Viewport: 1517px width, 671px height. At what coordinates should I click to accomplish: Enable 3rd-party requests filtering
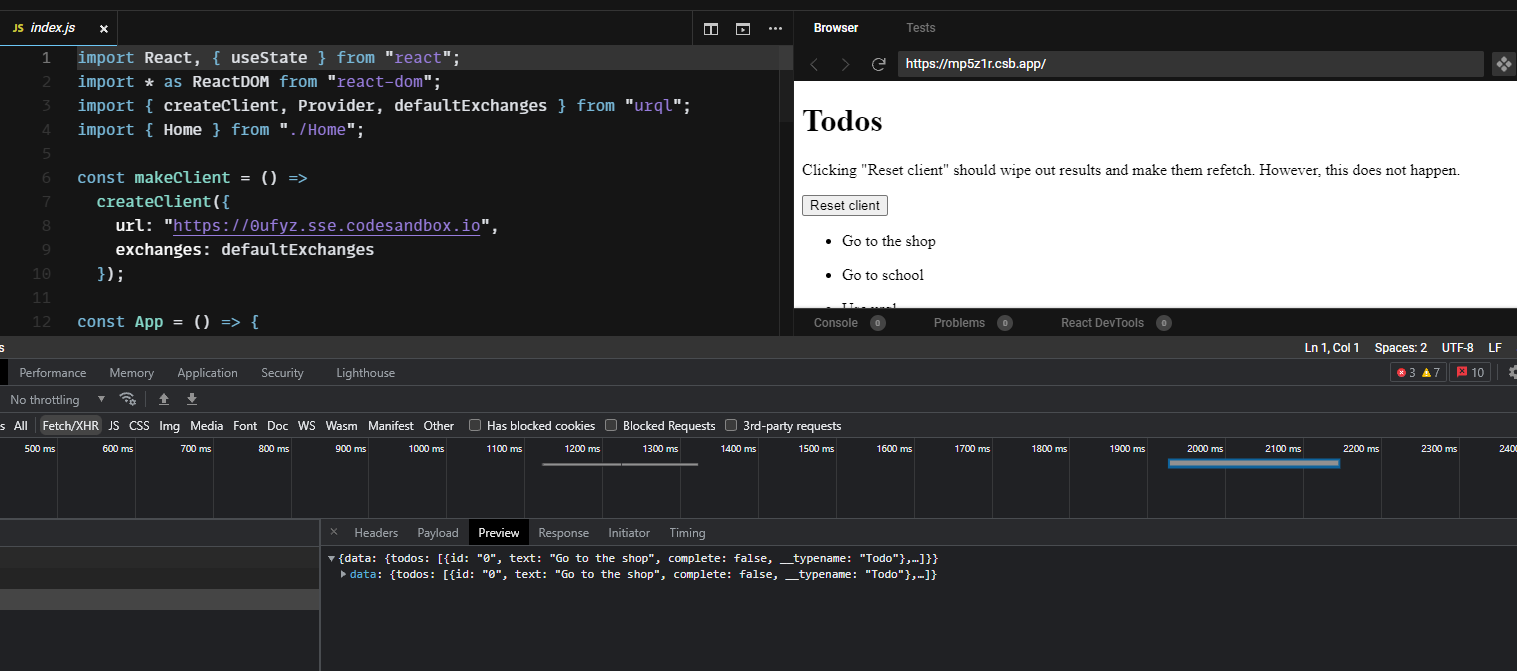pos(731,424)
